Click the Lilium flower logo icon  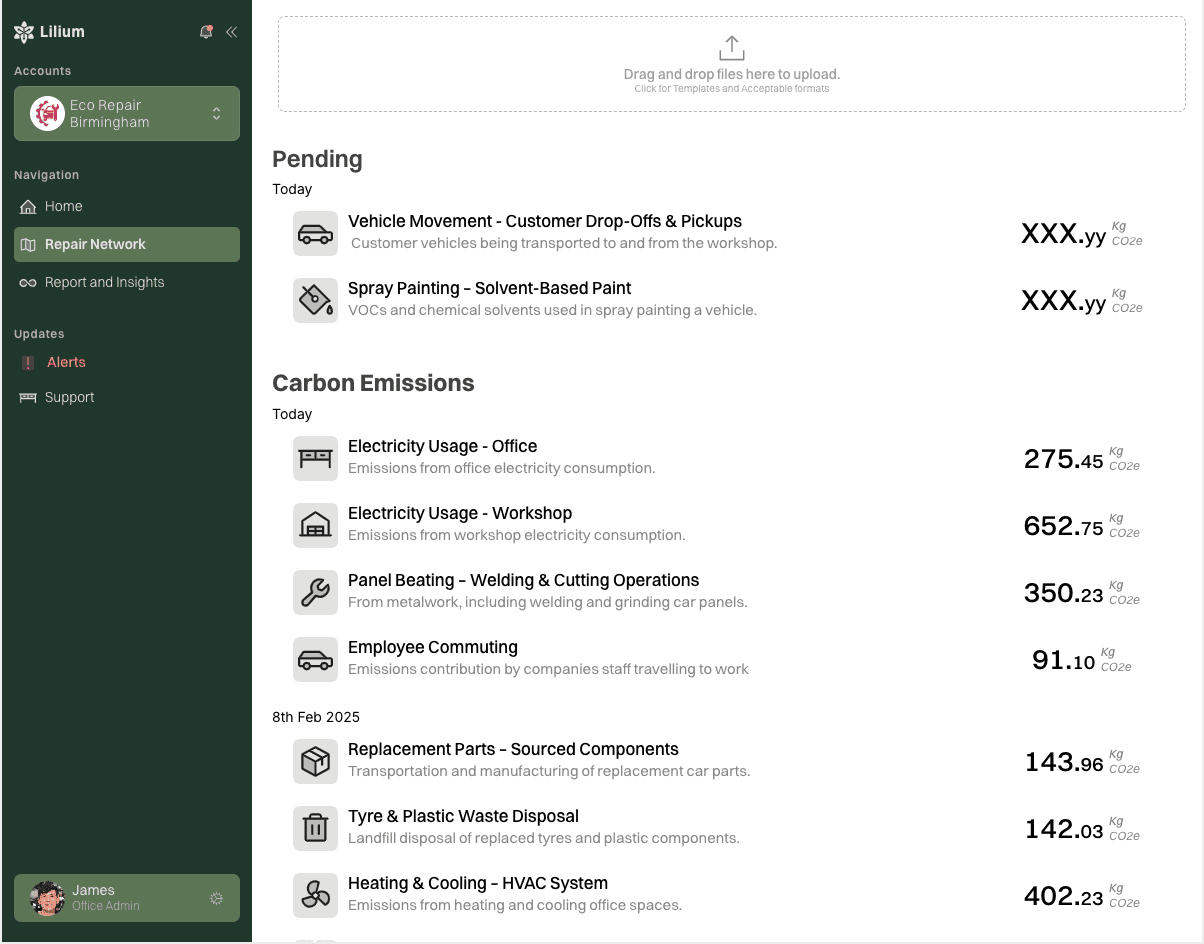(x=24, y=32)
